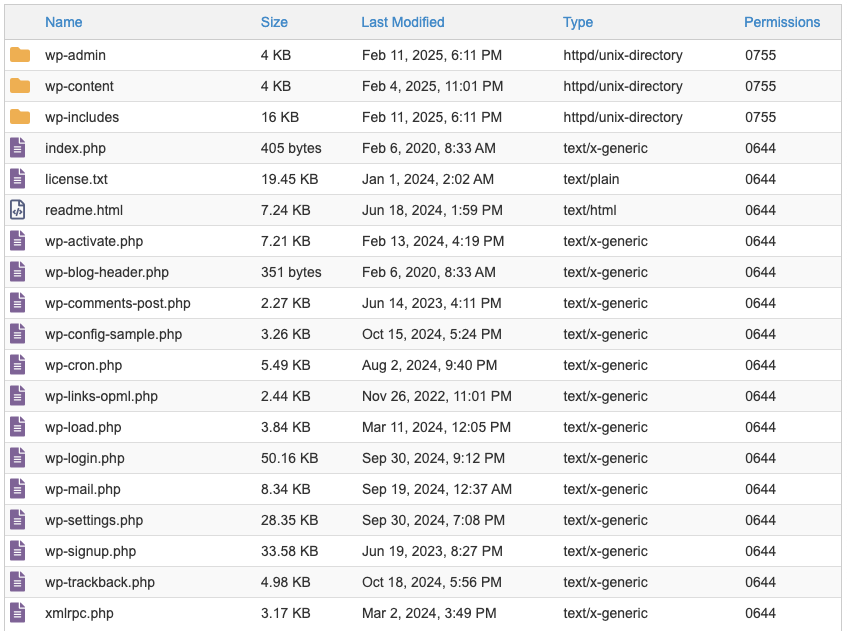This screenshot has height=631, width=847.
Task: Sort files by Name column header
Action: (x=64, y=22)
